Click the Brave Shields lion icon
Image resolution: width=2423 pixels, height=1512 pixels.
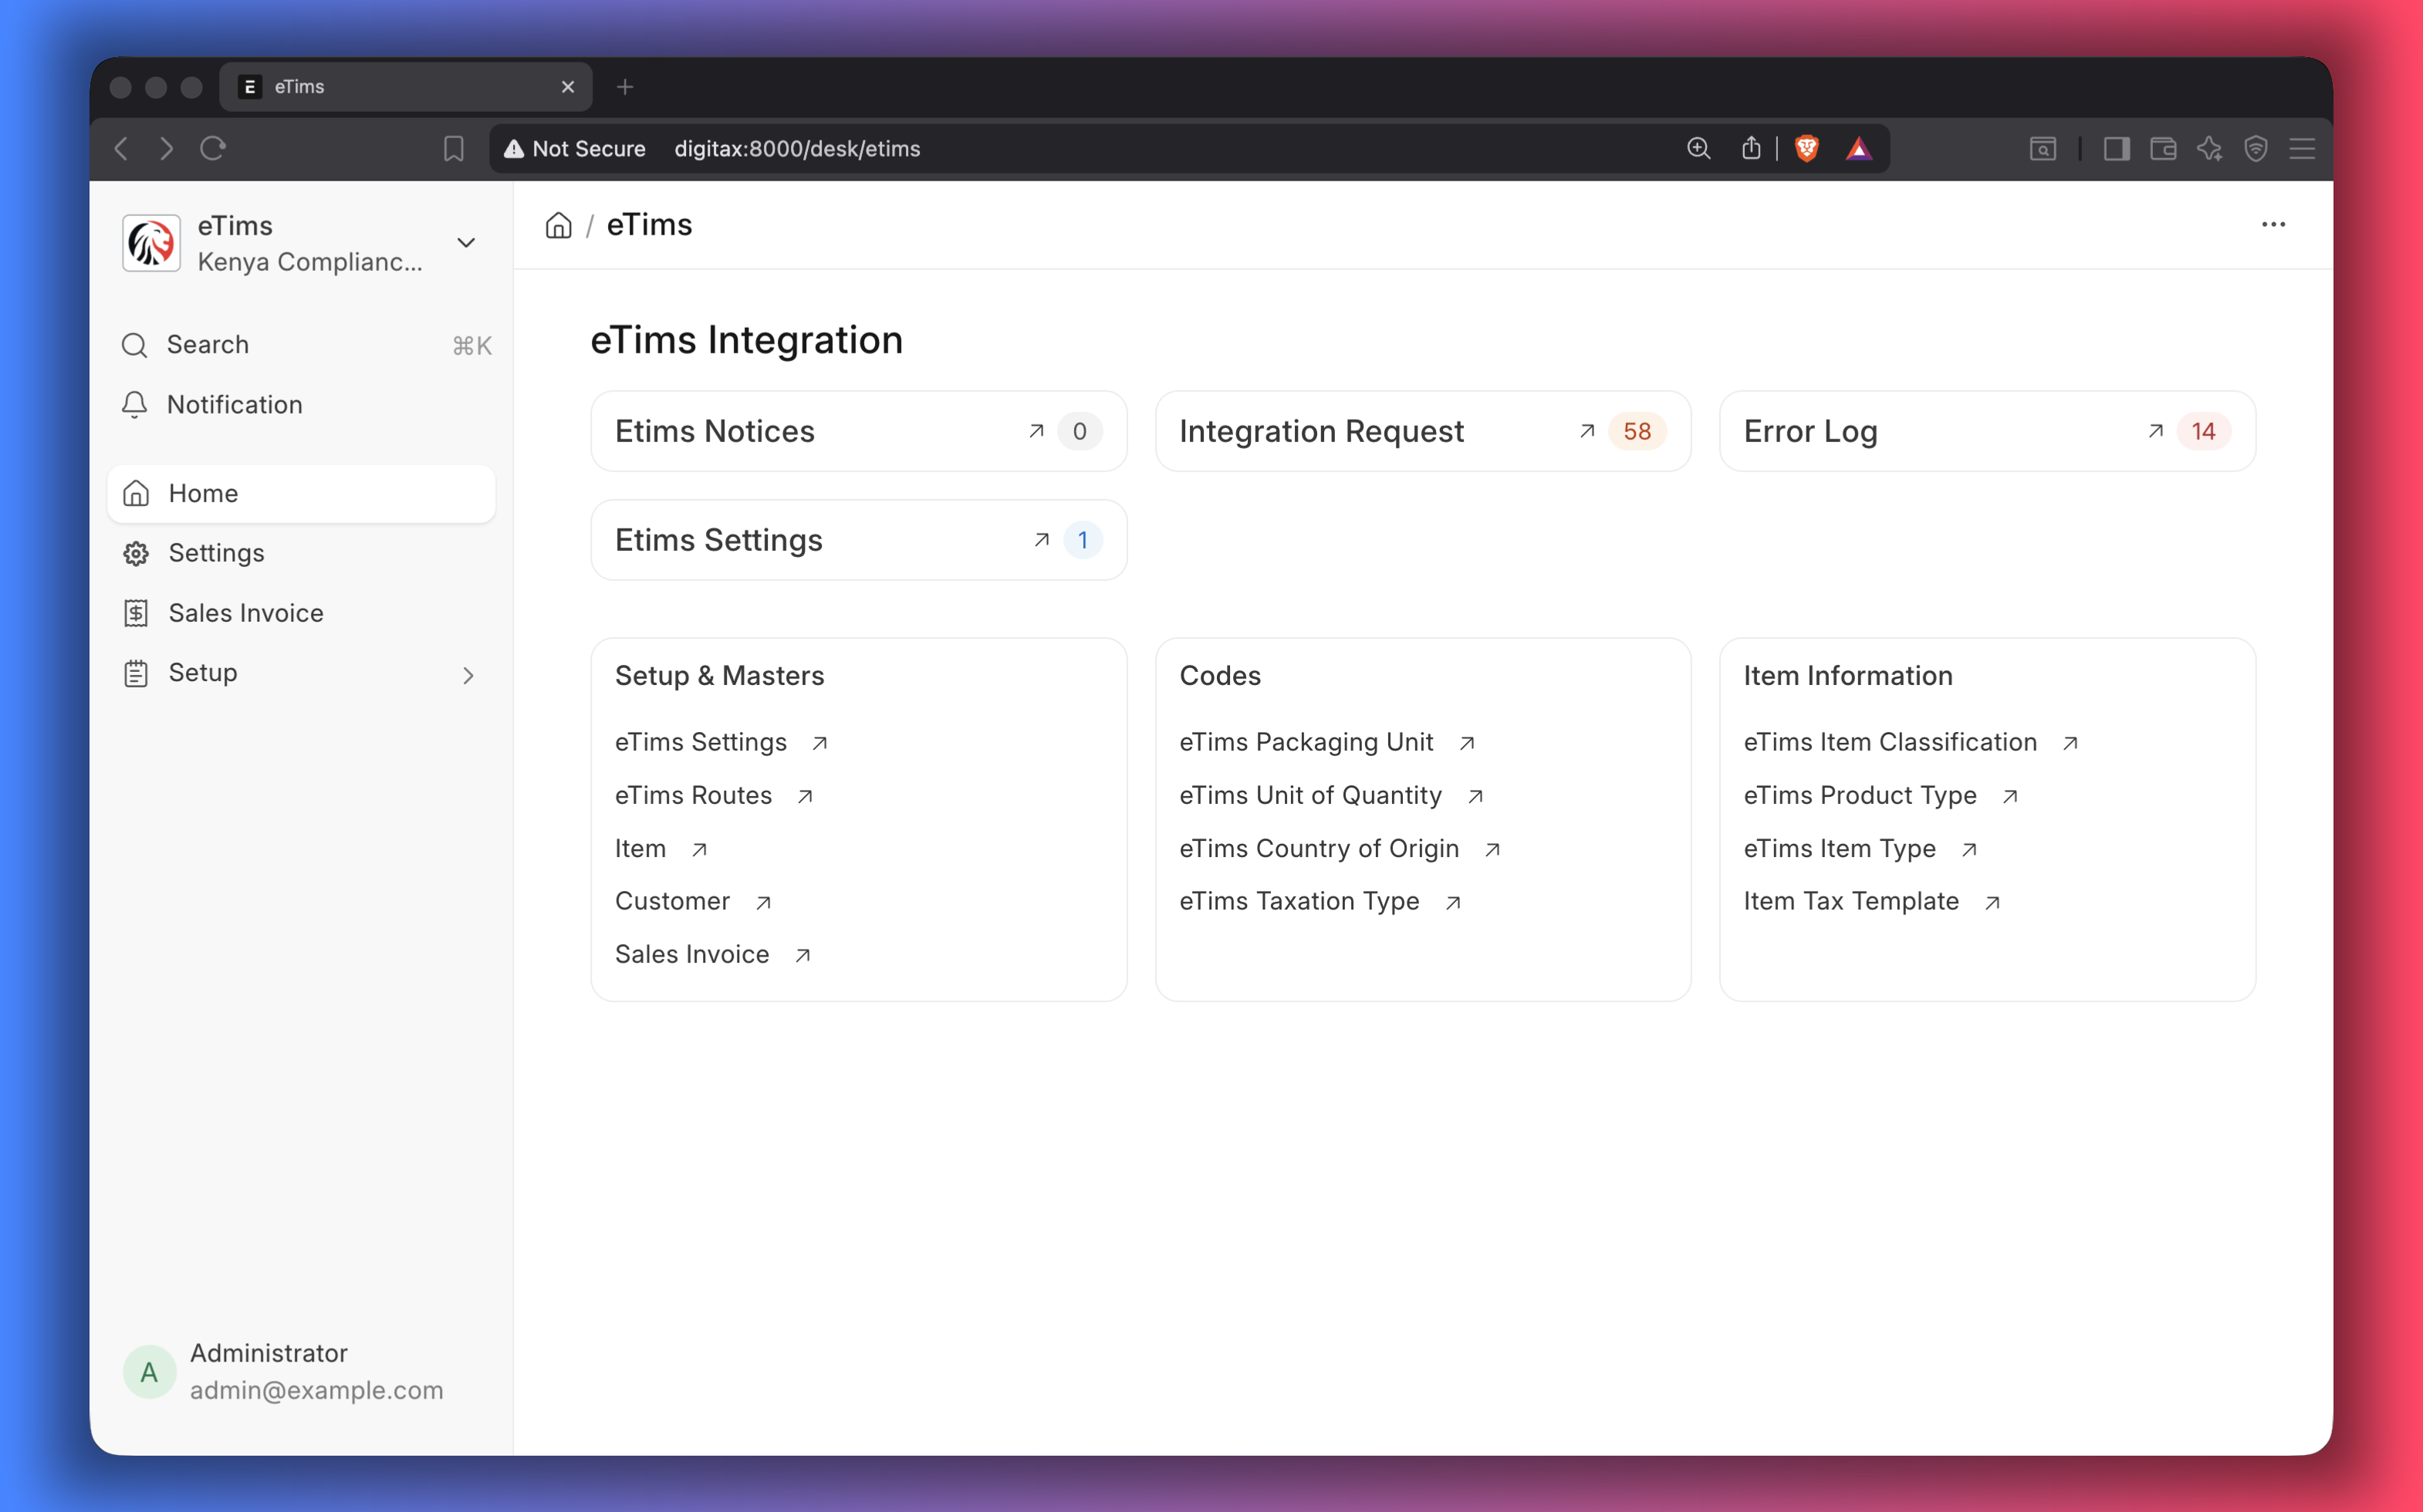click(1806, 149)
